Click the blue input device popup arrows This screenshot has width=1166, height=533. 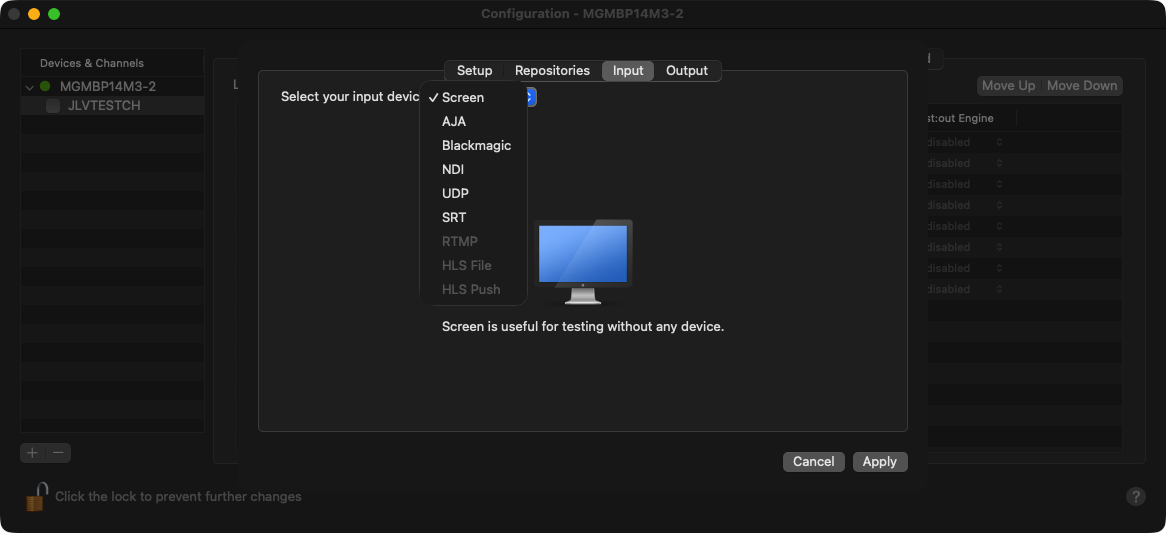coord(531,97)
